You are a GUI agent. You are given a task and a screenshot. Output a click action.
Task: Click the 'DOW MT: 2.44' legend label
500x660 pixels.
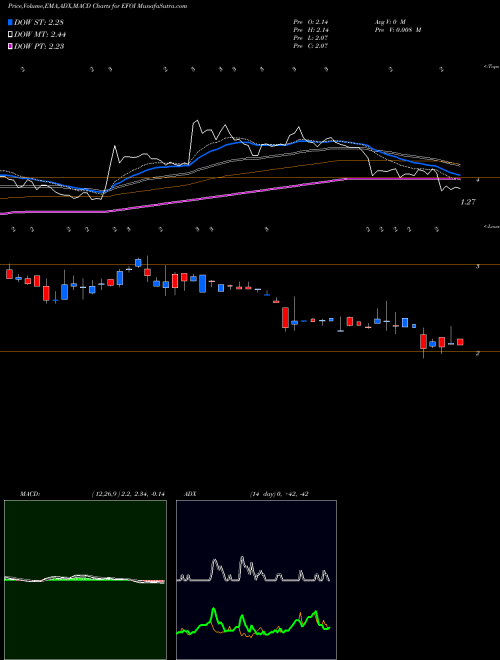coord(40,35)
